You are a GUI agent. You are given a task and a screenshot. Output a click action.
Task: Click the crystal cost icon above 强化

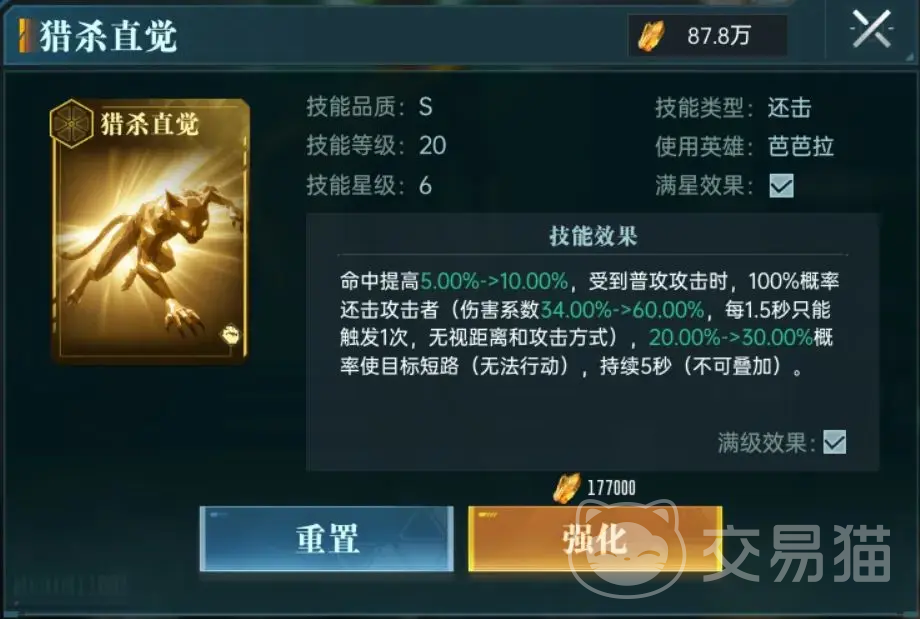567,488
